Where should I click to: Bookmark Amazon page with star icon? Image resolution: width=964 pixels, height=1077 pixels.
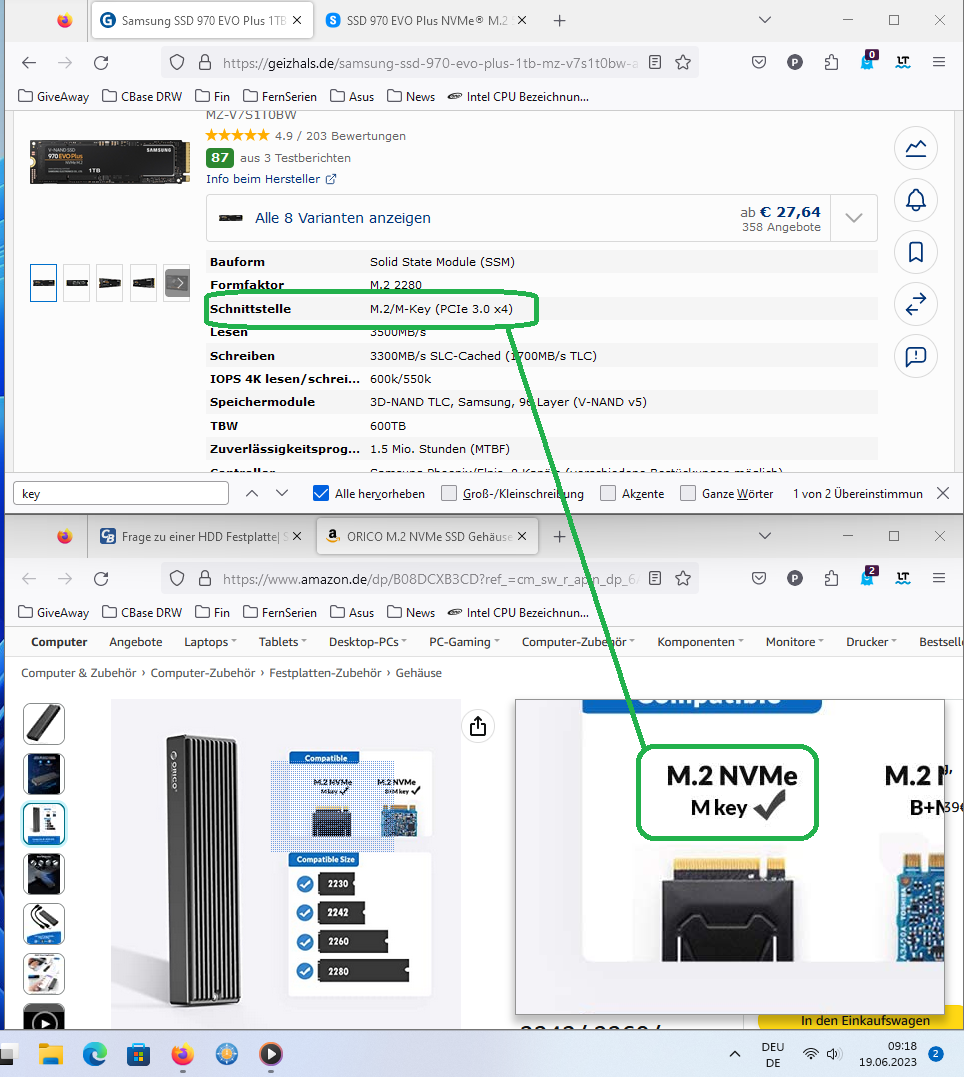(682, 578)
